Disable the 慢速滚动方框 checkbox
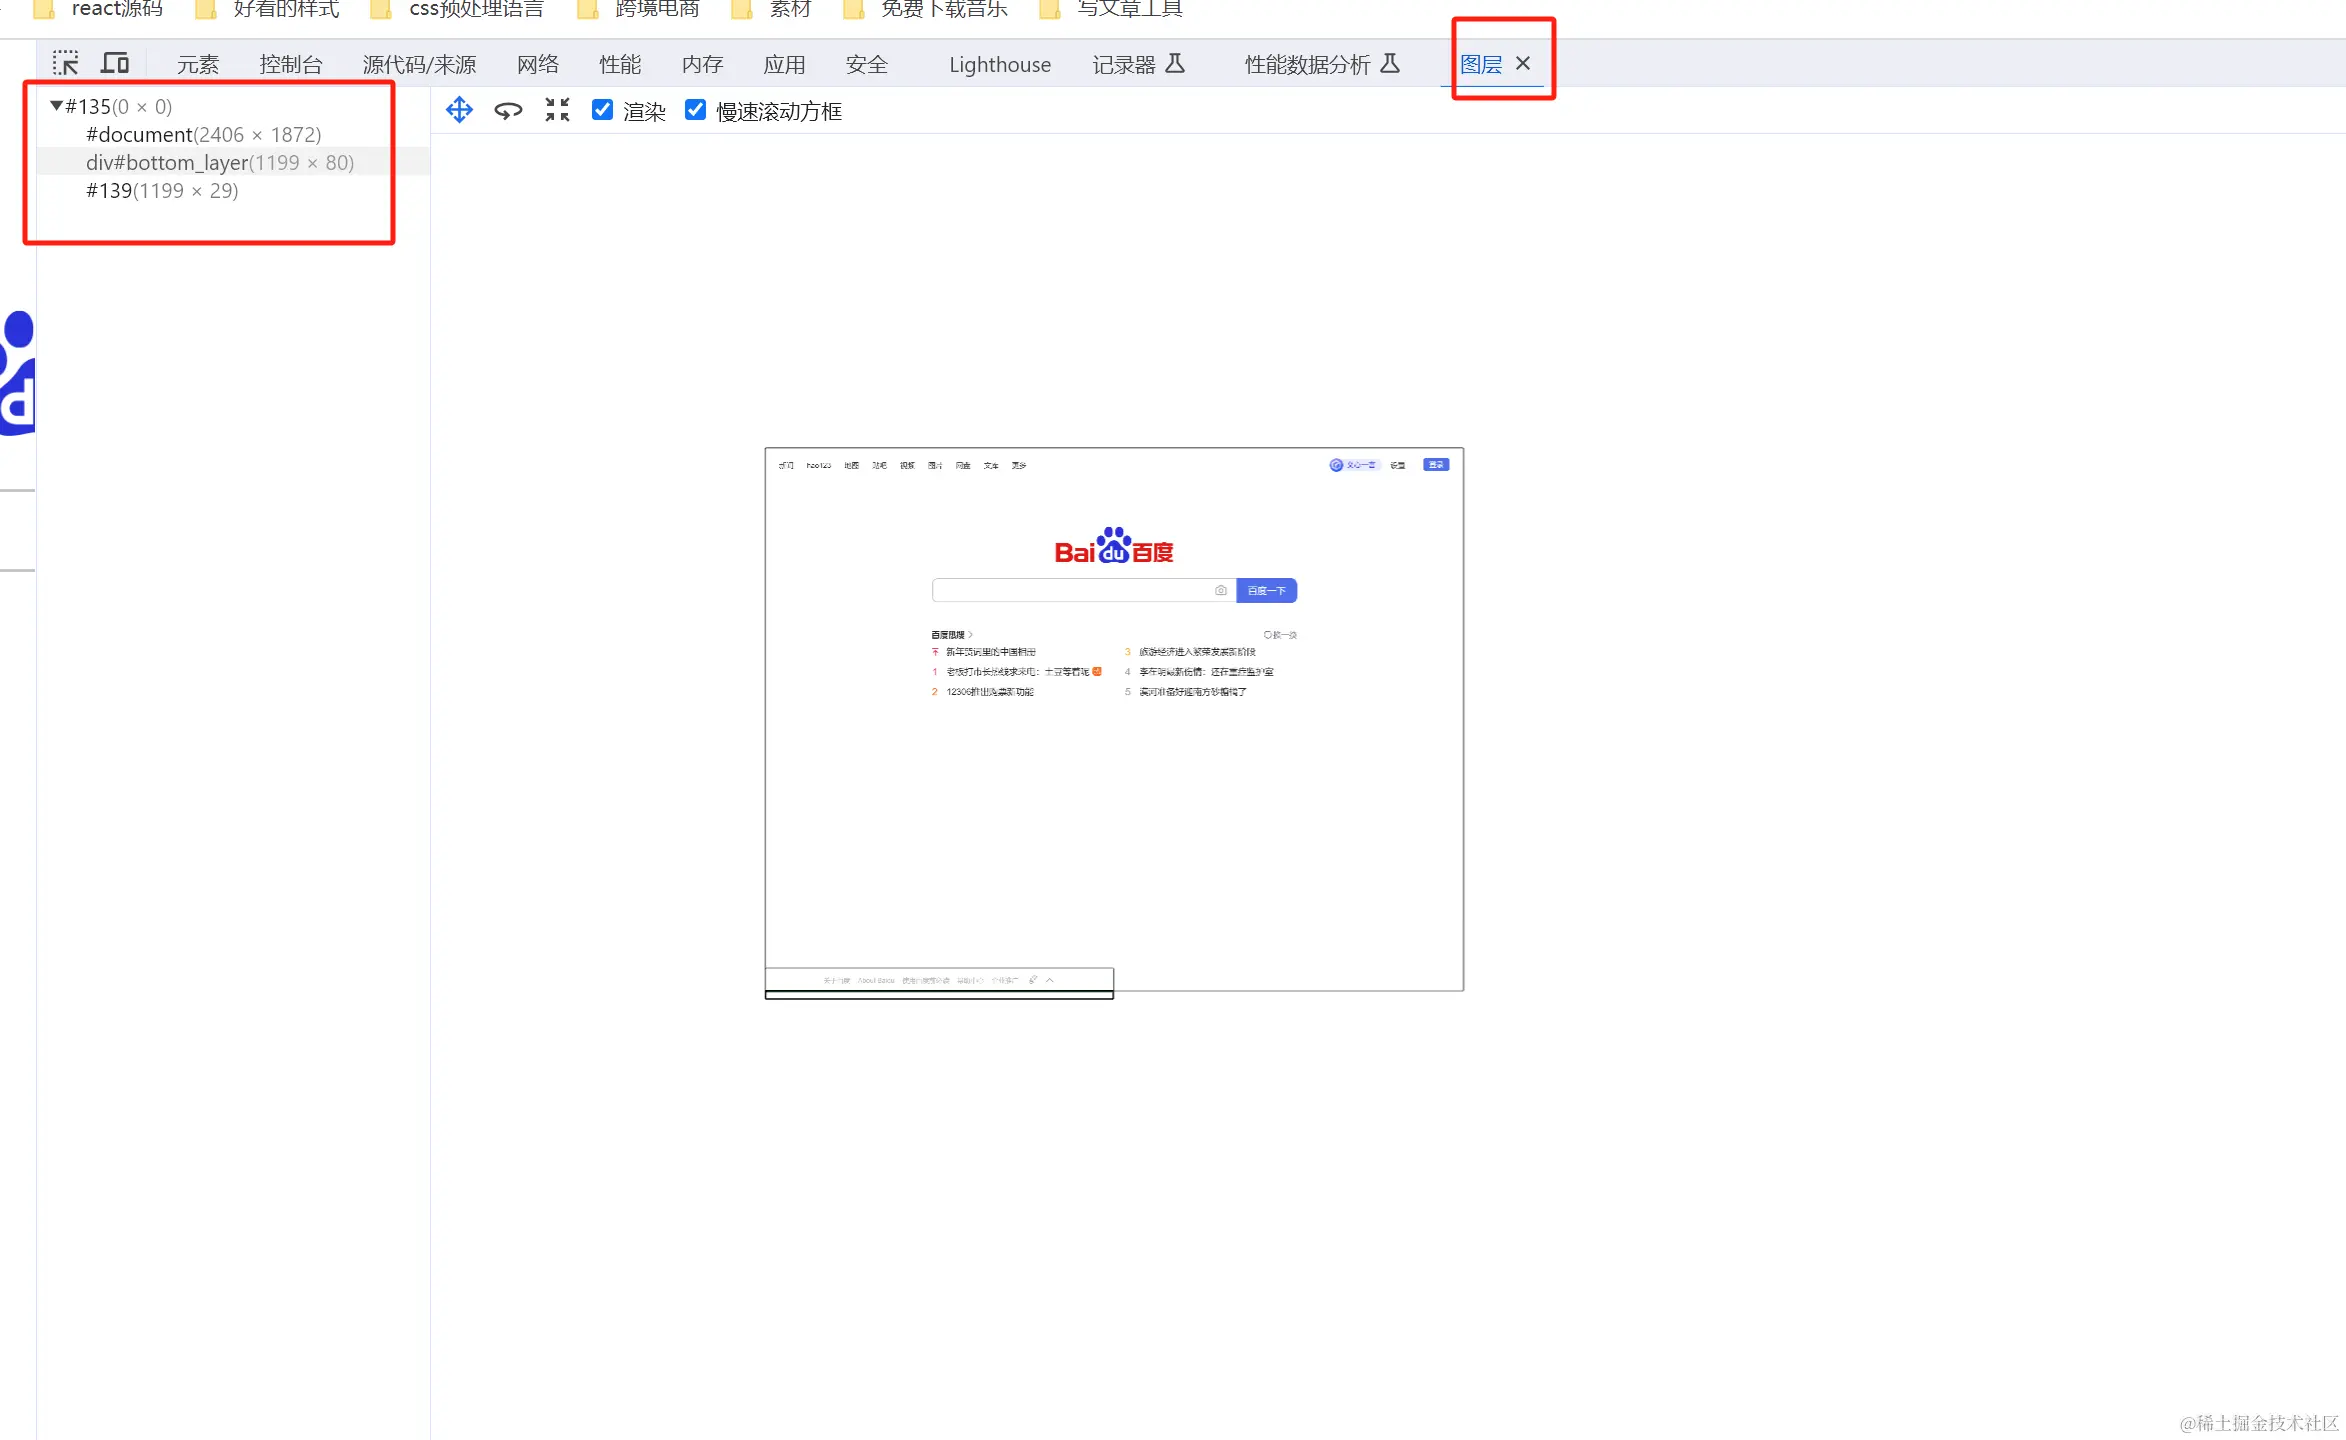This screenshot has width=2346, height=1440. pyautogui.click(x=695, y=110)
